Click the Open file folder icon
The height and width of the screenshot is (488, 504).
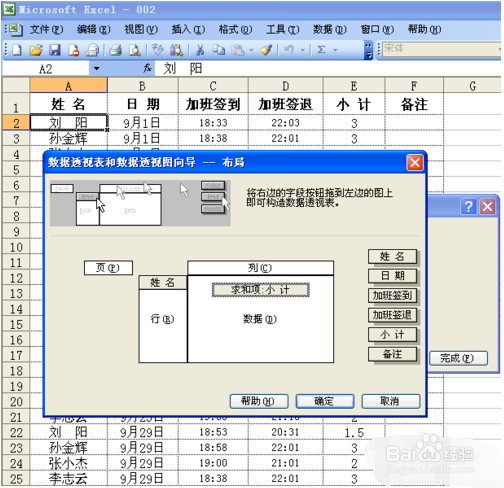pyautogui.click(x=36, y=50)
